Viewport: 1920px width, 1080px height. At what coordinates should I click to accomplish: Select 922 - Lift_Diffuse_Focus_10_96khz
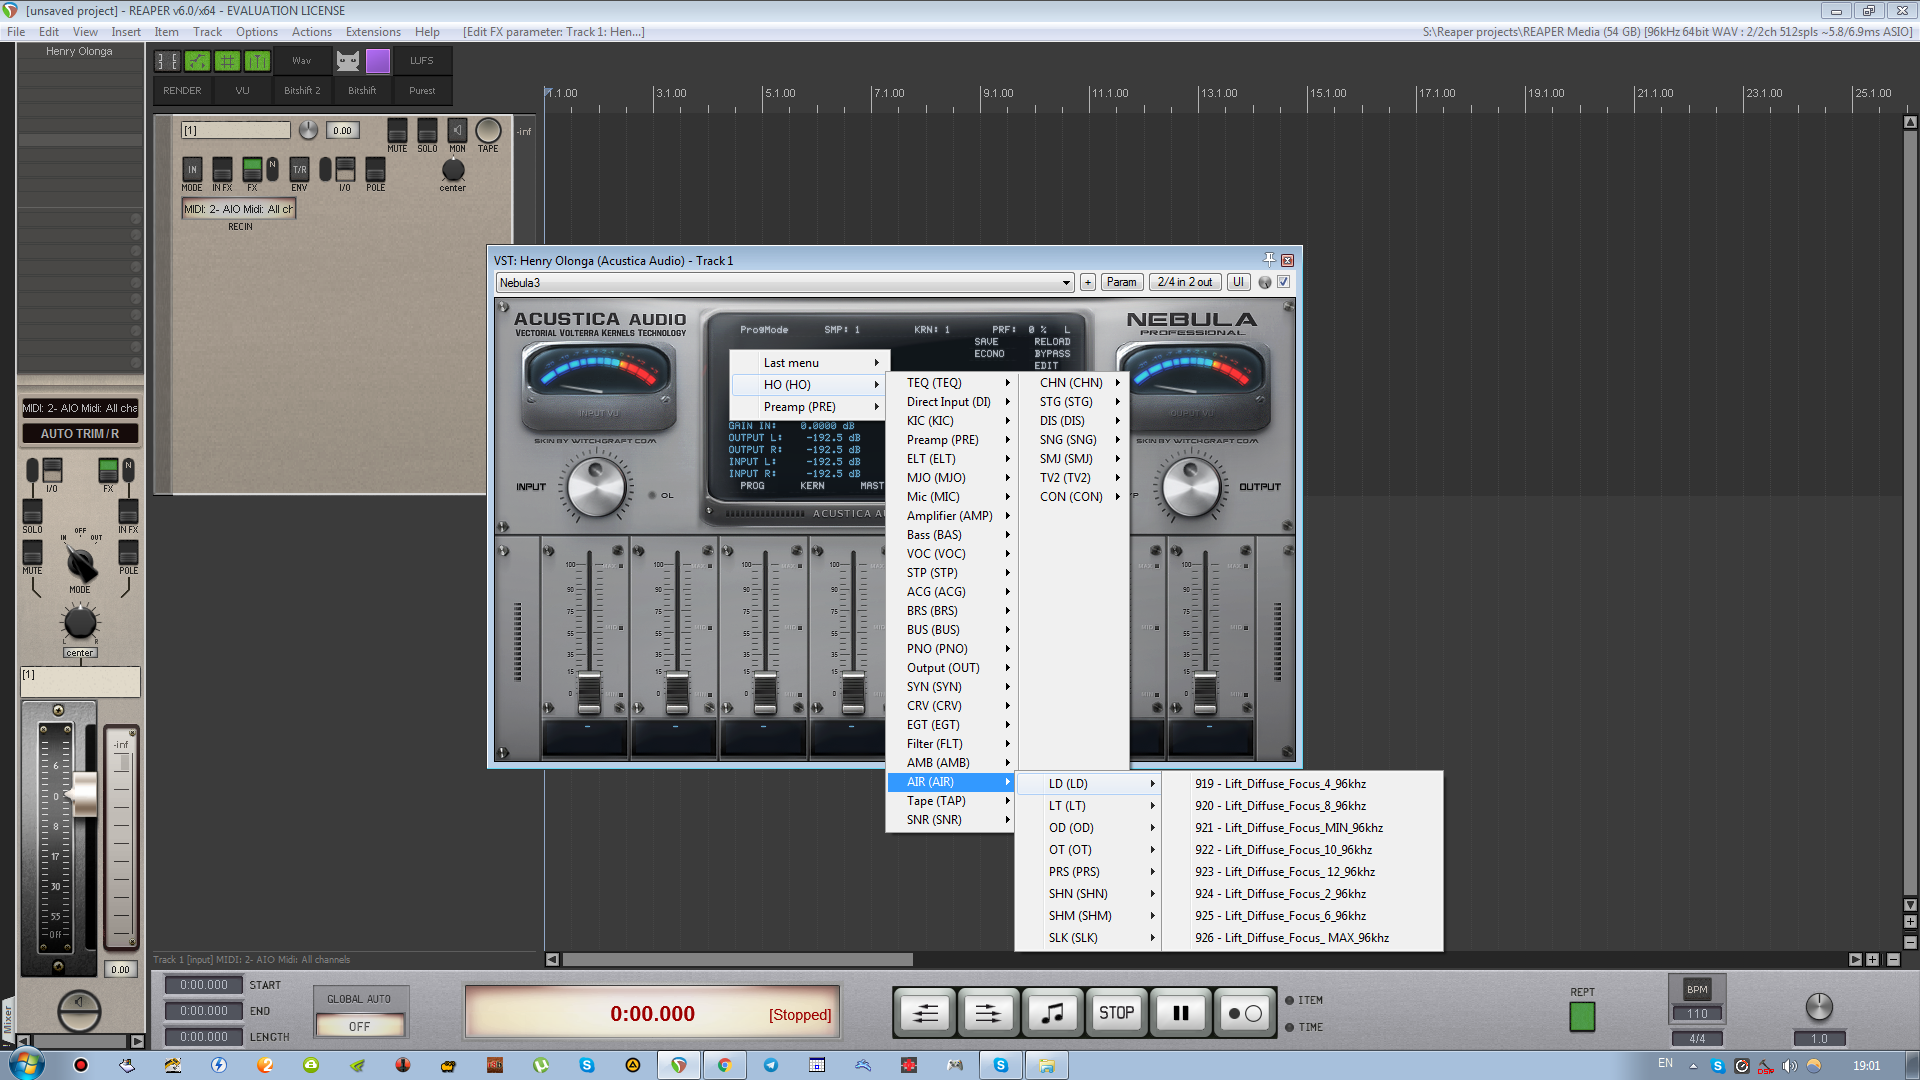(x=1302, y=850)
